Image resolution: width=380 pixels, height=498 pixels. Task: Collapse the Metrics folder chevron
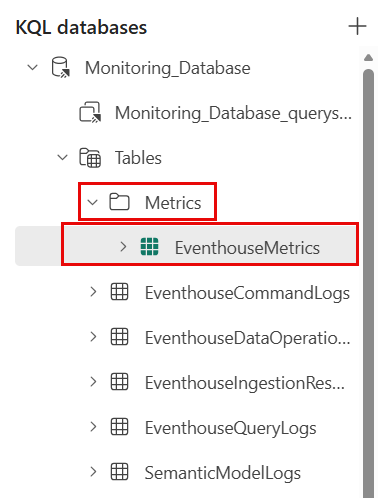92,202
